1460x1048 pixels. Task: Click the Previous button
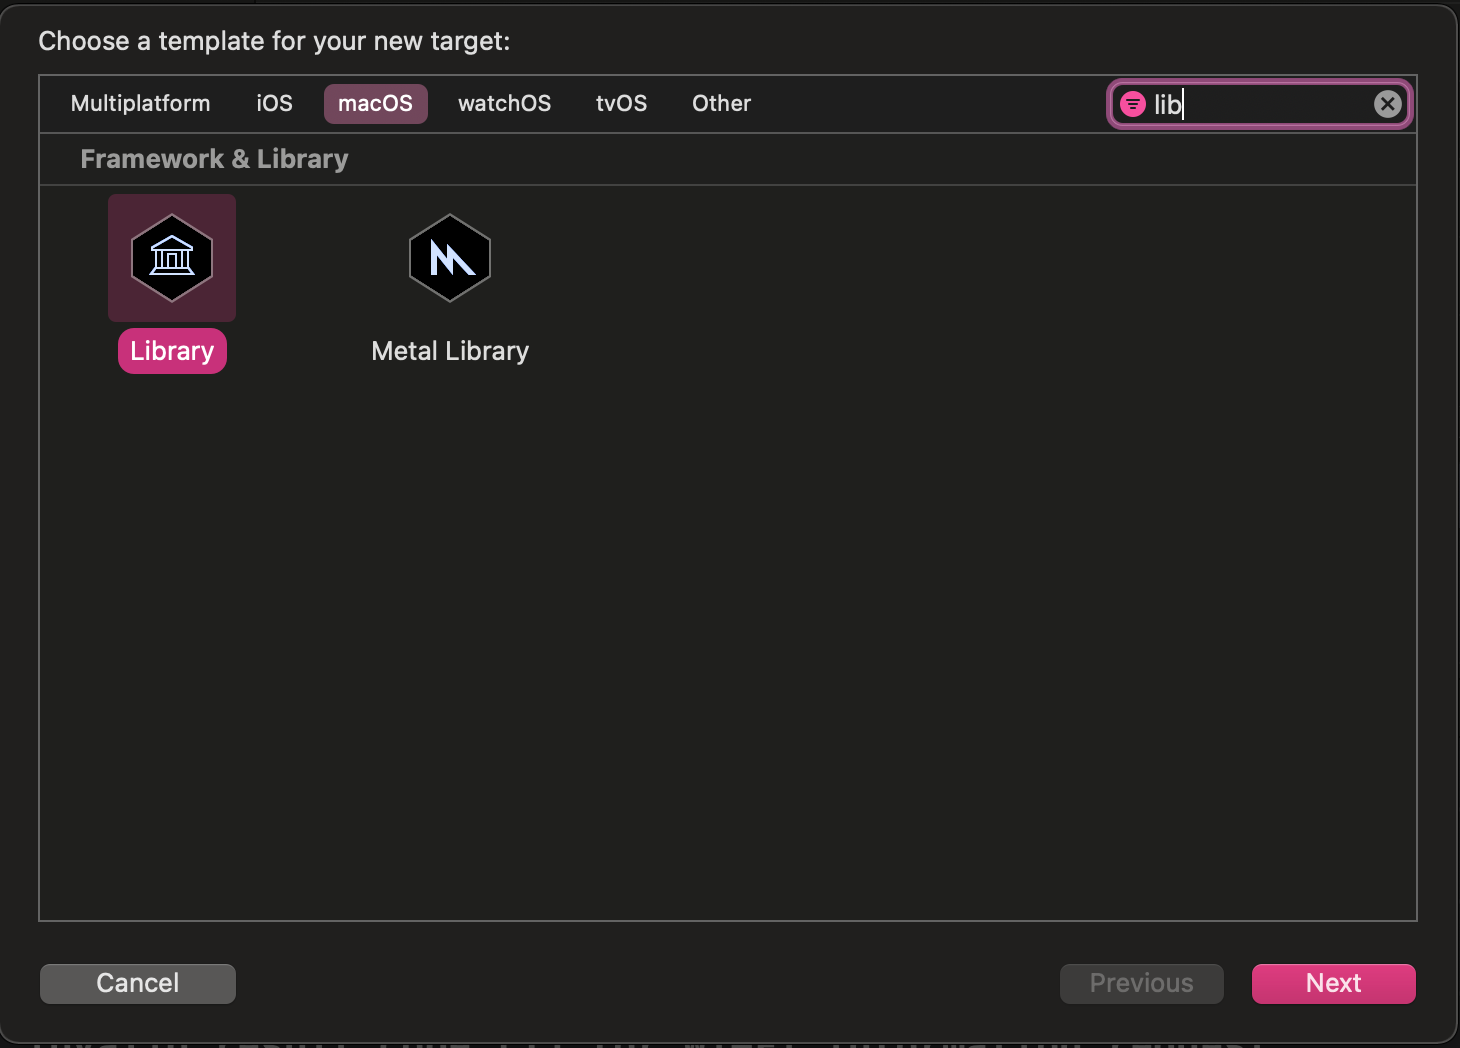[1142, 983]
